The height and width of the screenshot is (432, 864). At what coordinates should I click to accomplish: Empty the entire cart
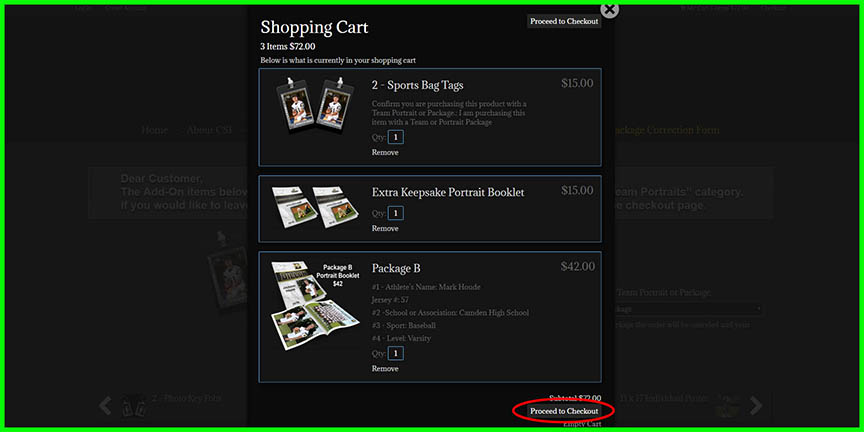[581, 424]
